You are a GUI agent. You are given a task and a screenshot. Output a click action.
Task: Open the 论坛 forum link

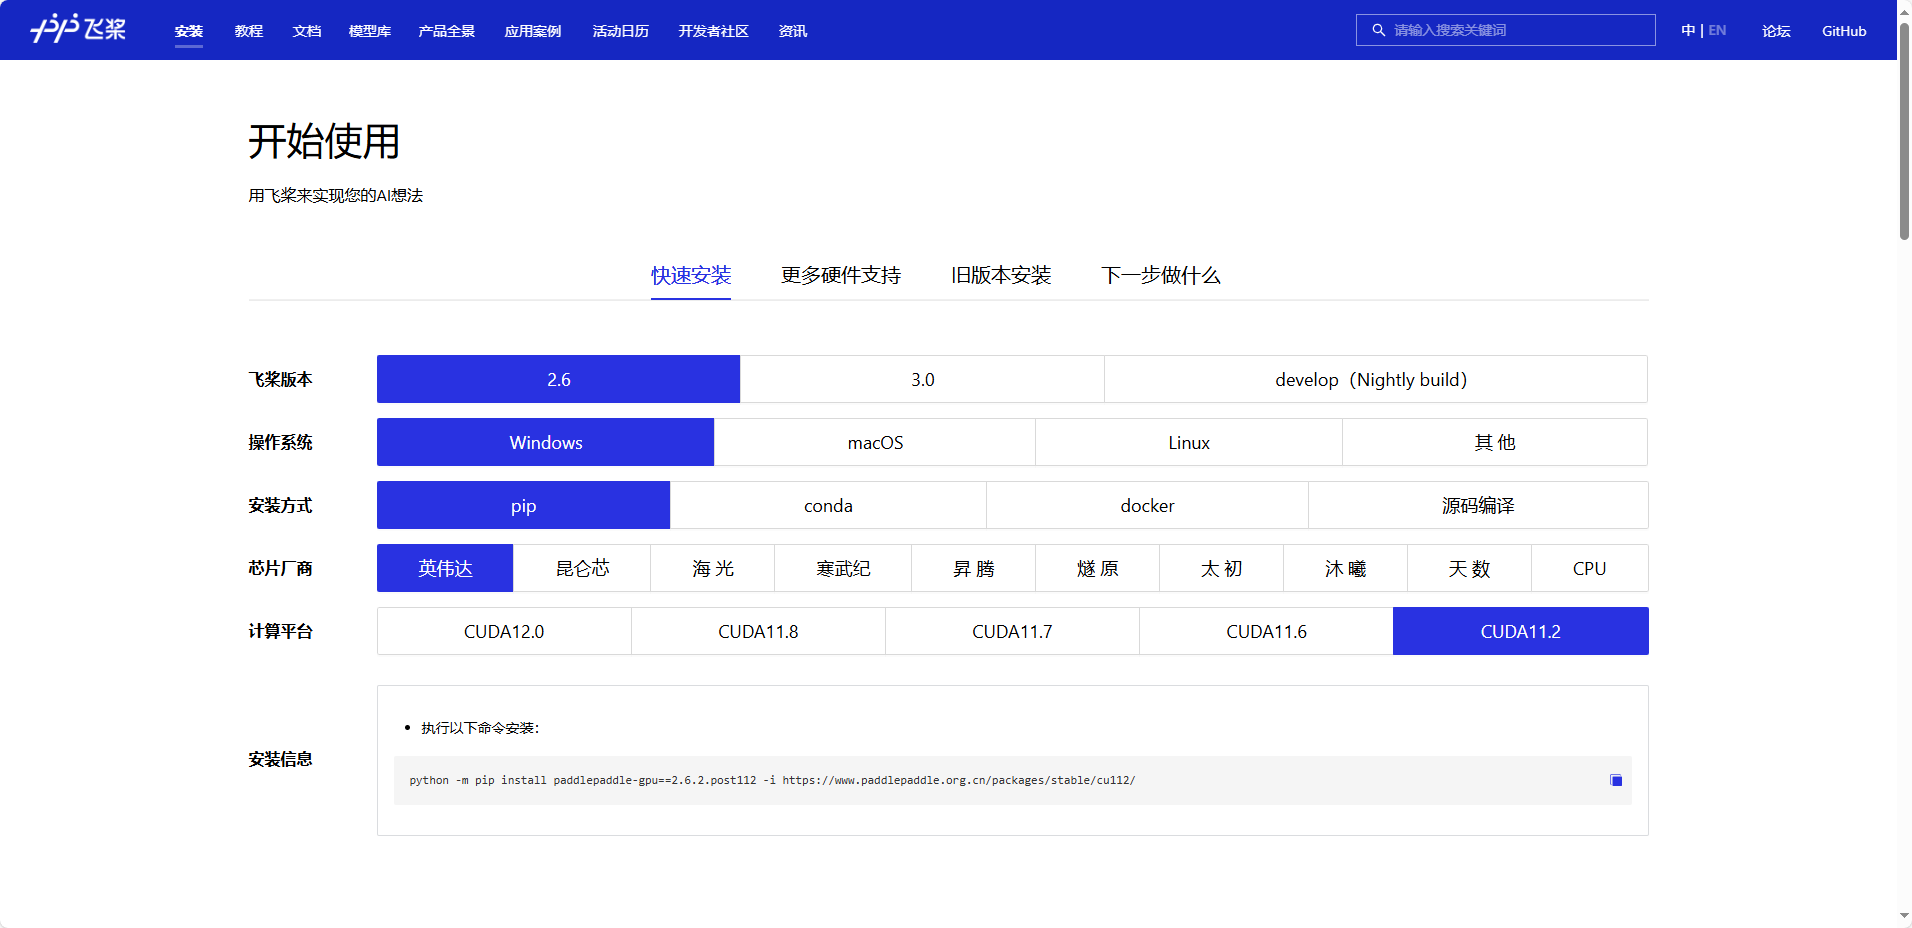click(1776, 31)
